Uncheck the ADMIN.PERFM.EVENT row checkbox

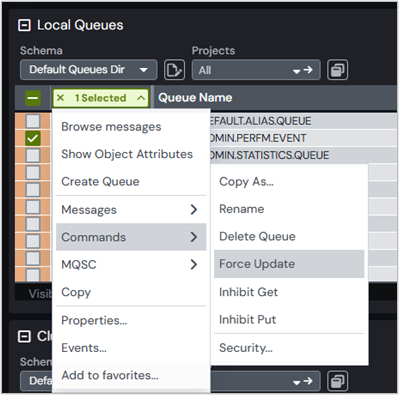tap(33, 138)
